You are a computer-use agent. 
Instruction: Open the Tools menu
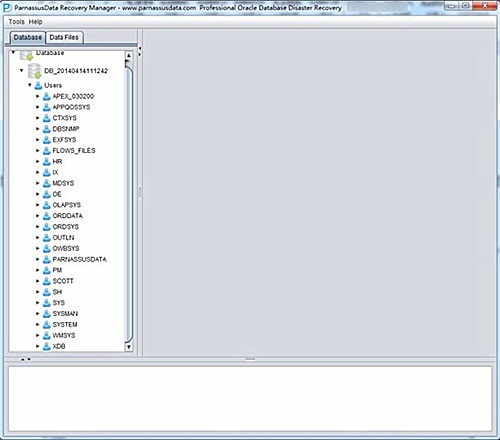(x=16, y=22)
